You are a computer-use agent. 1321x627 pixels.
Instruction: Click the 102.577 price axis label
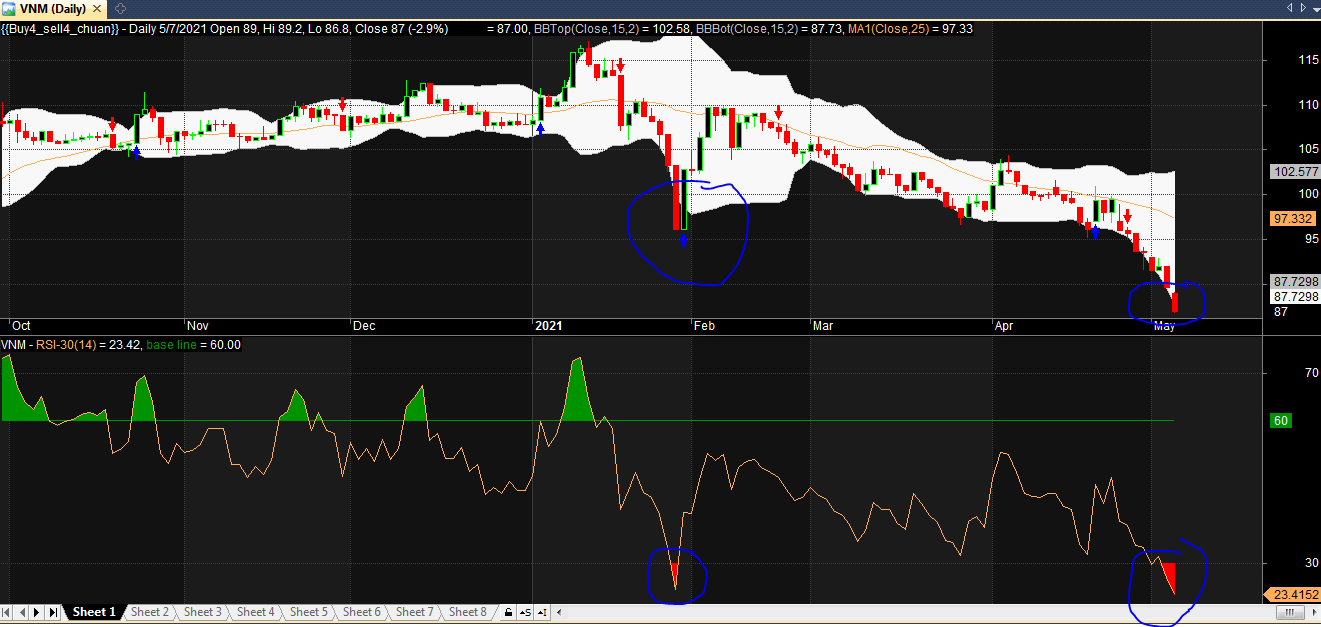pyautogui.click(x=1295, y=172)
